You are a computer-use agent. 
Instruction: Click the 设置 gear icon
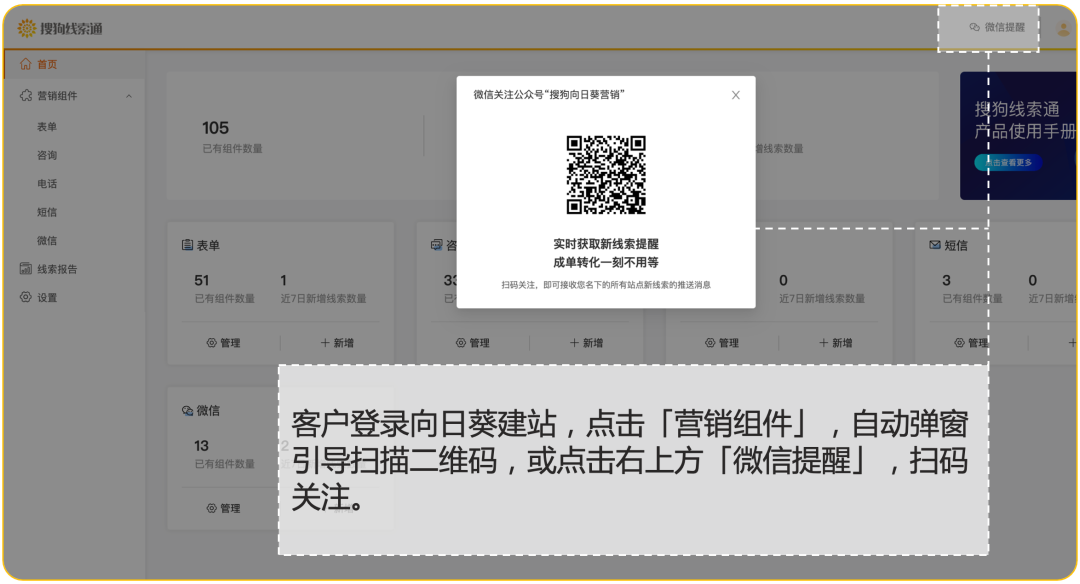click(x=25, y=297)
